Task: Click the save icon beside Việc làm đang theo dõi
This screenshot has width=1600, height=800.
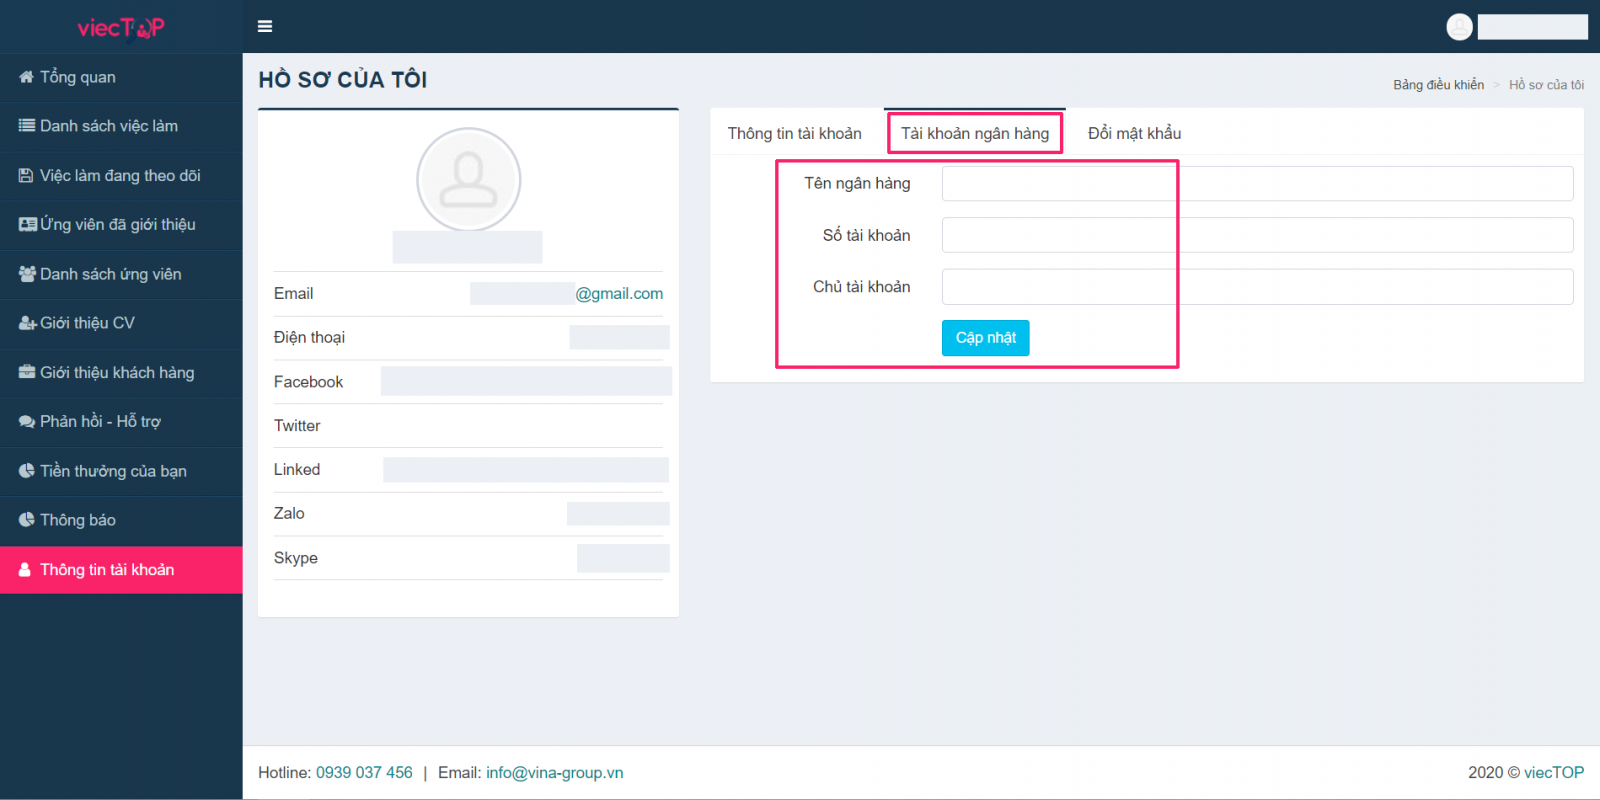Action: [27, 176]
